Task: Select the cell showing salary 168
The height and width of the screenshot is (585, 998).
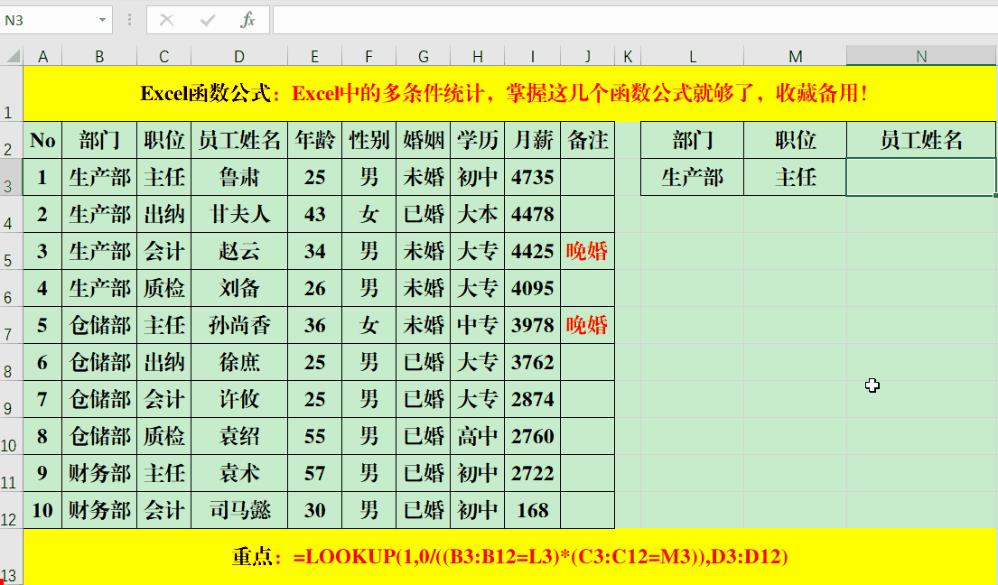Action: [x=532, y=510]
